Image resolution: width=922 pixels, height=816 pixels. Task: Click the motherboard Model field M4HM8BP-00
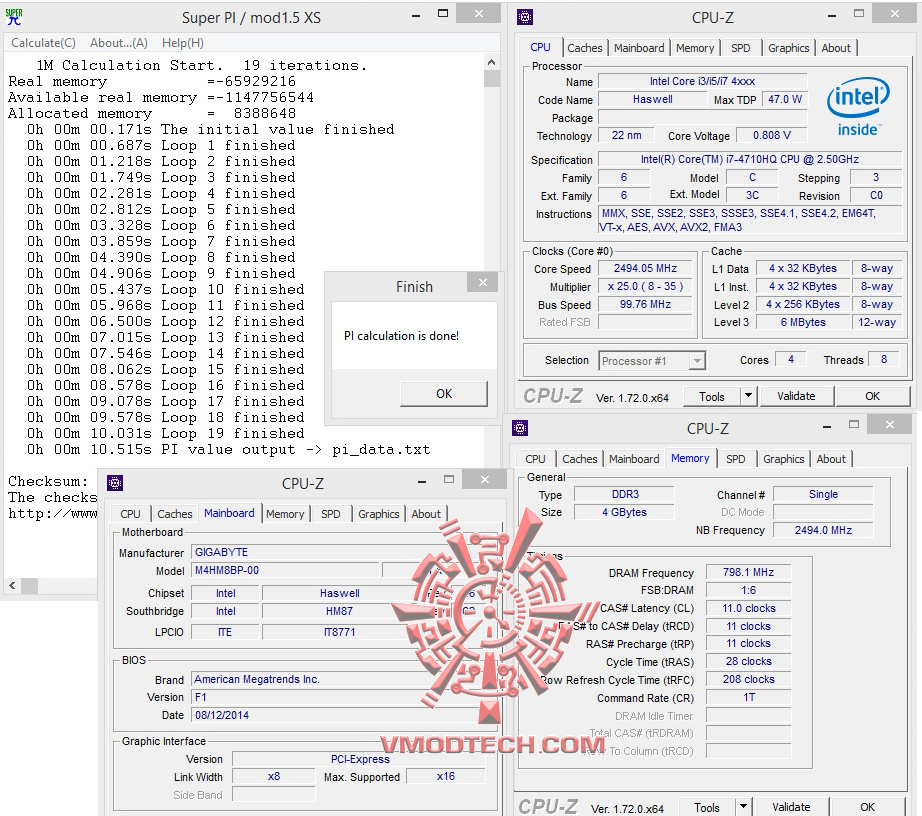click(286, 570)
